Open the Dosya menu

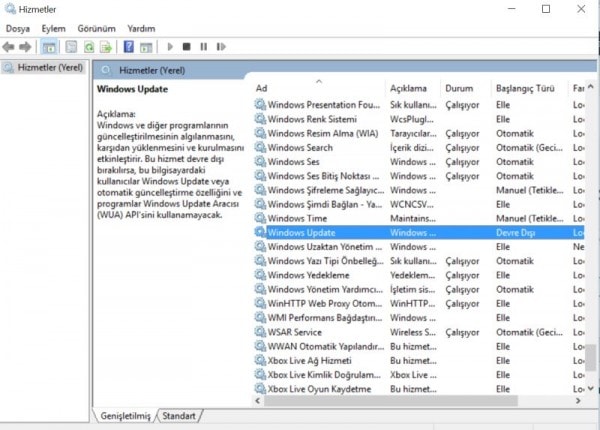pos(18,29)
